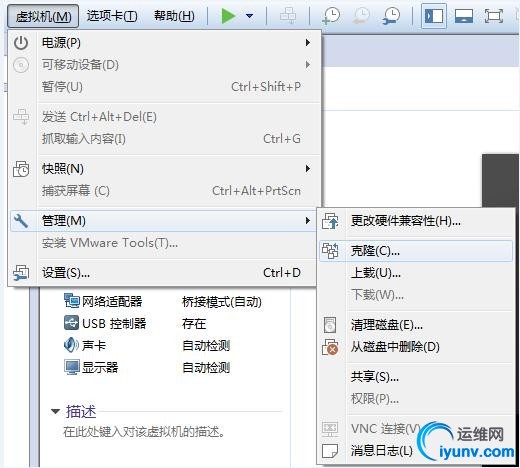Click the snapshot icon beside 快照(N)
Screen dimensions: 520x468
tap(21, 169)
